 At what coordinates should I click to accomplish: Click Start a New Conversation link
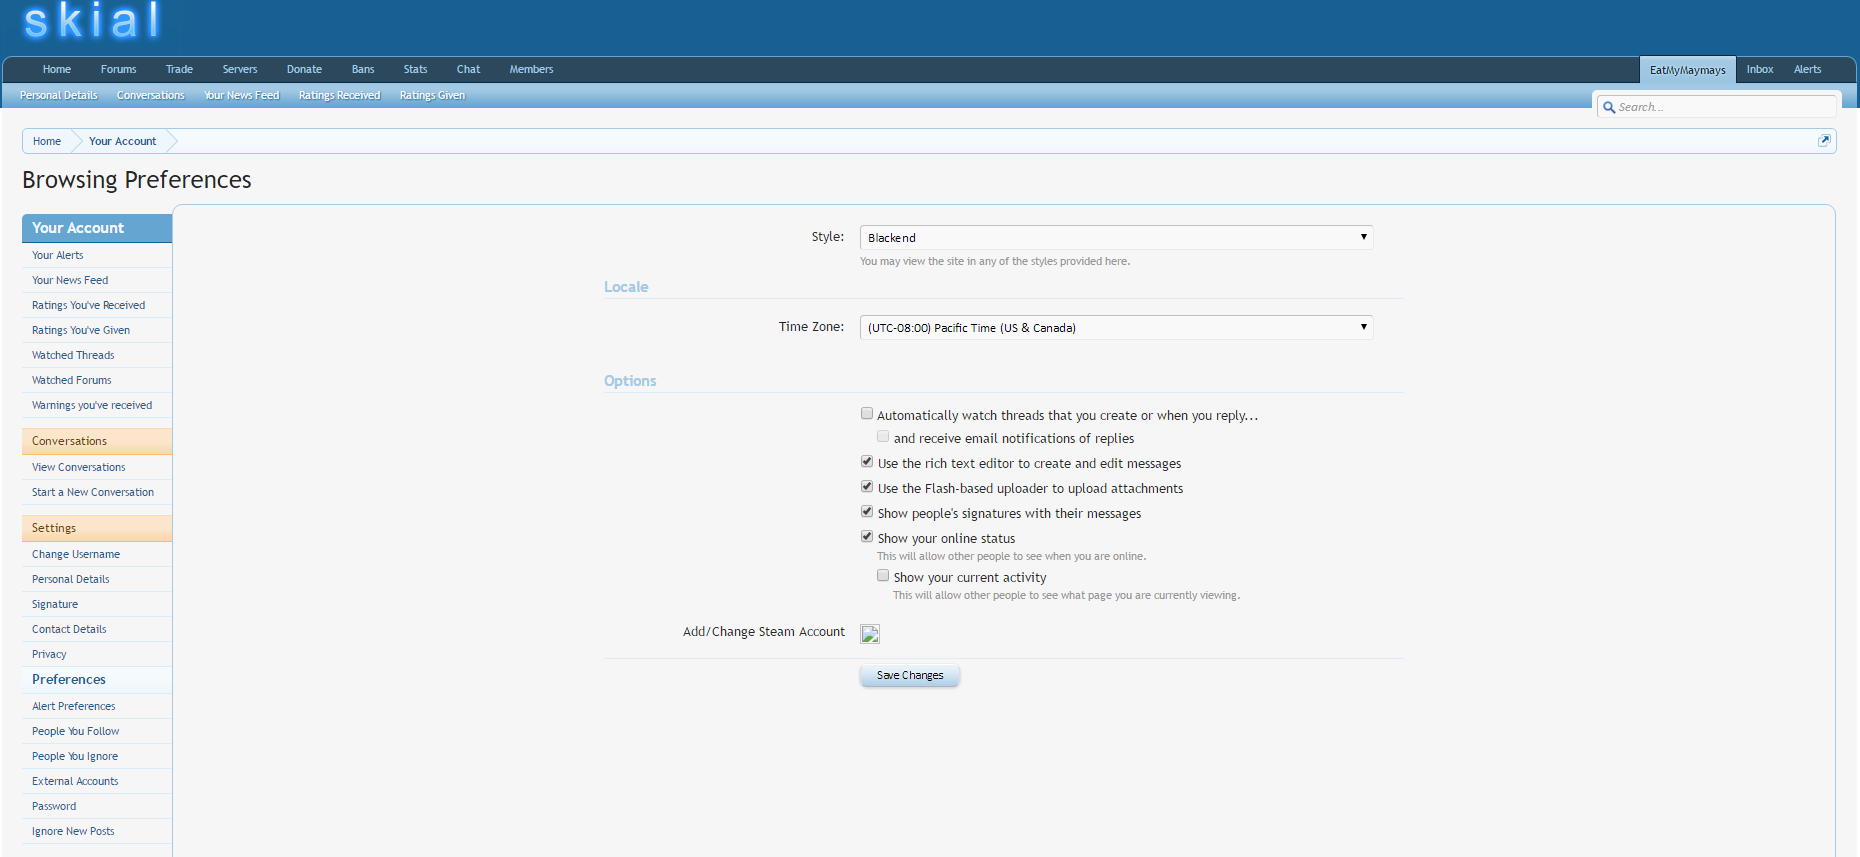97,492
